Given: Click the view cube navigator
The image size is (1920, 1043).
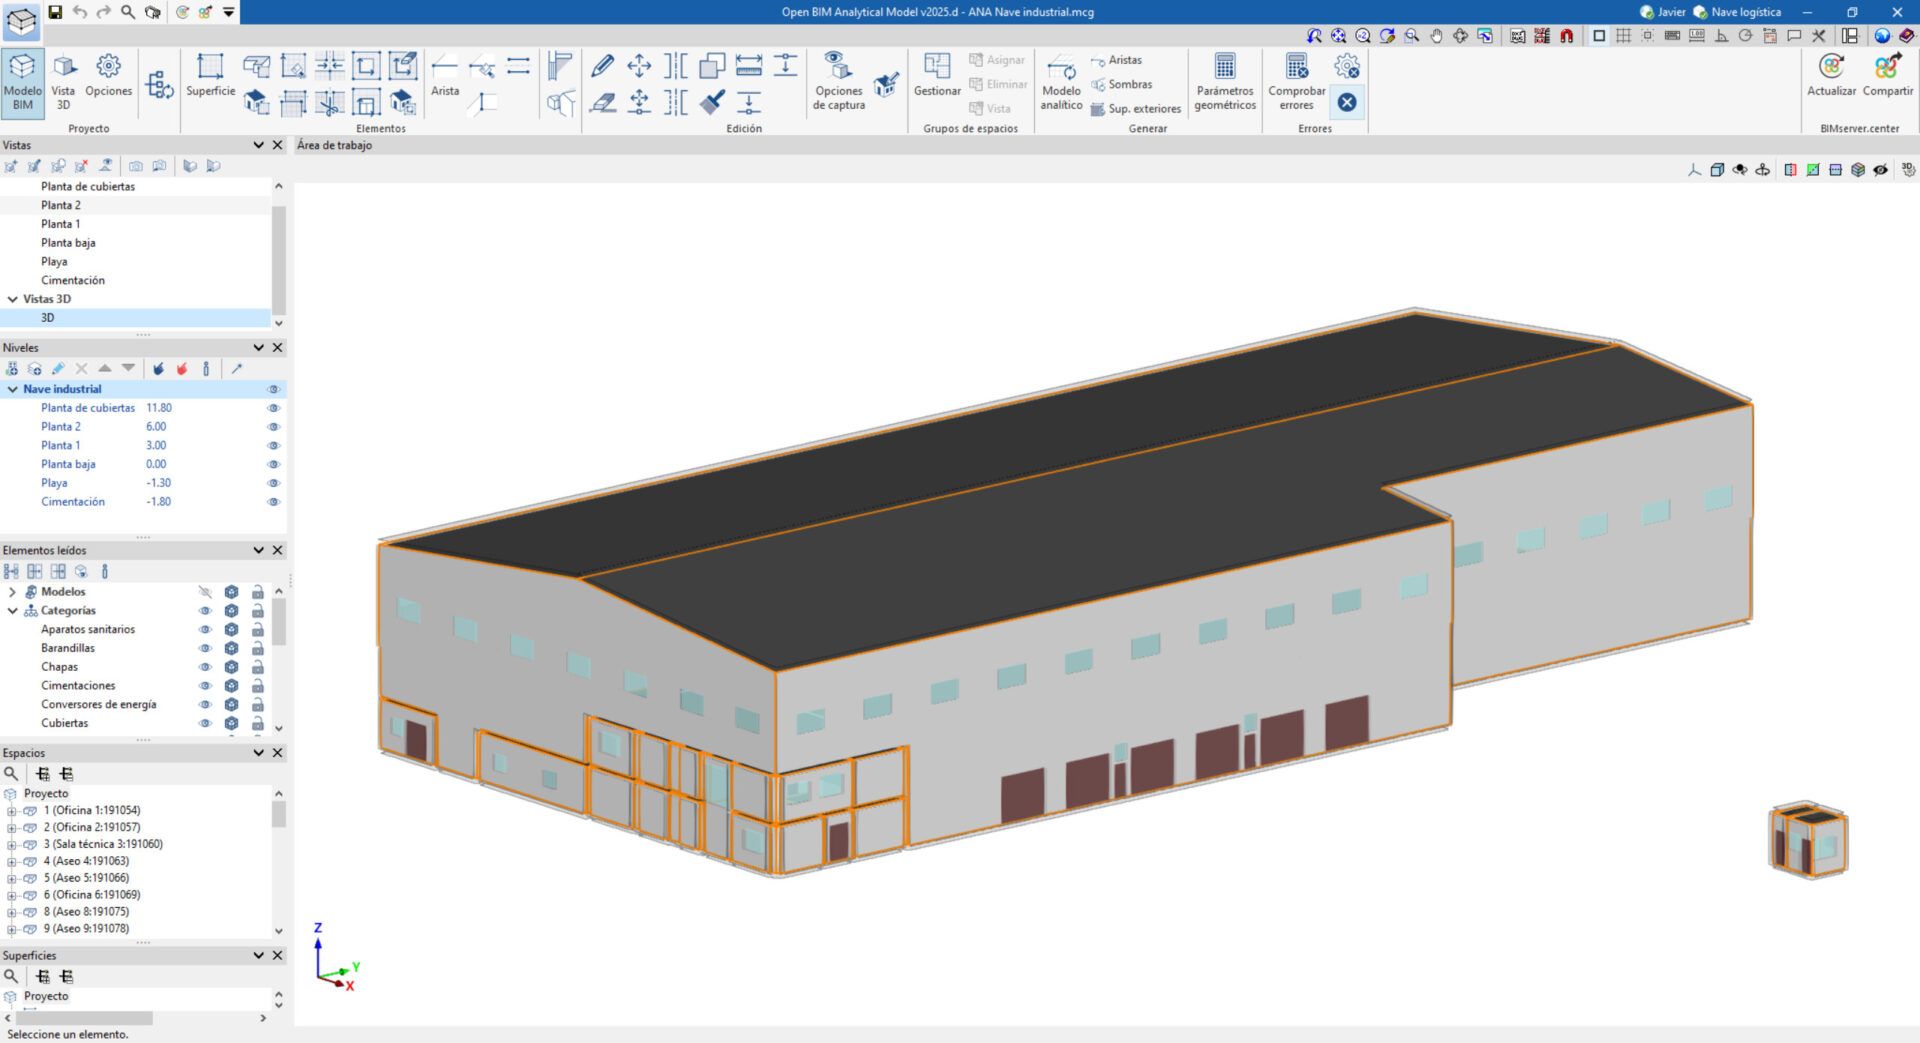Looking at the screenshot, I should 1807,841.
